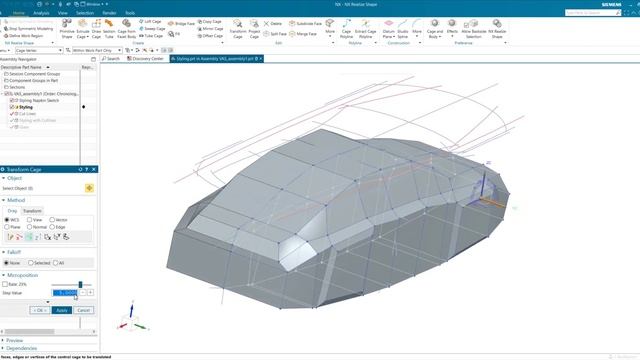Select the Extrude Cage tool
The image size is (640, 360).
pyautogui.click(x=82, y=29)
